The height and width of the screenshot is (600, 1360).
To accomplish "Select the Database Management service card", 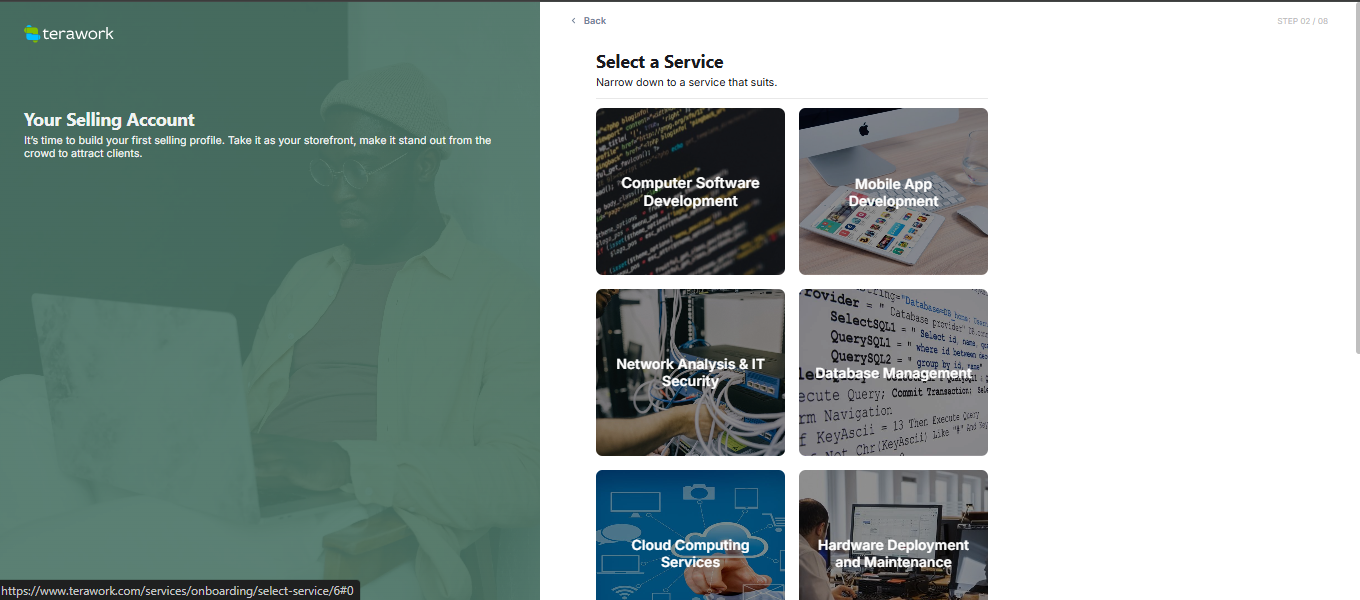I will click(893, 372).
